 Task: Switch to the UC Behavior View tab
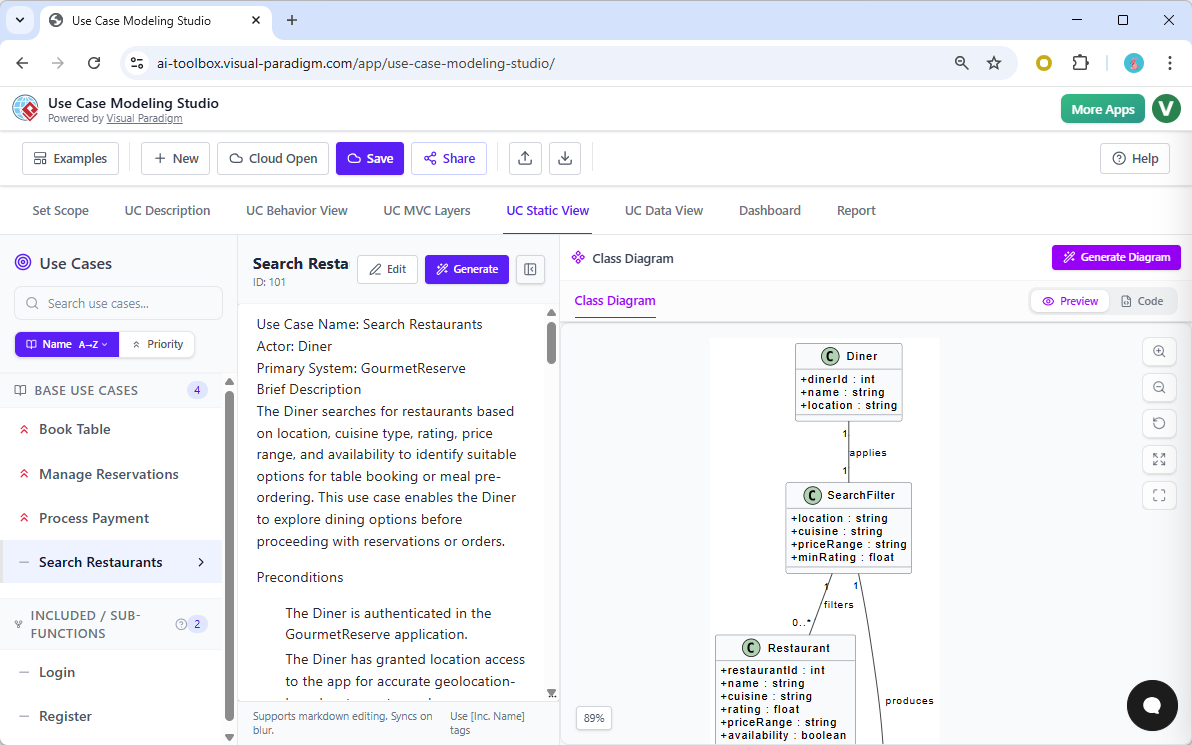click(x=296, y=210)
